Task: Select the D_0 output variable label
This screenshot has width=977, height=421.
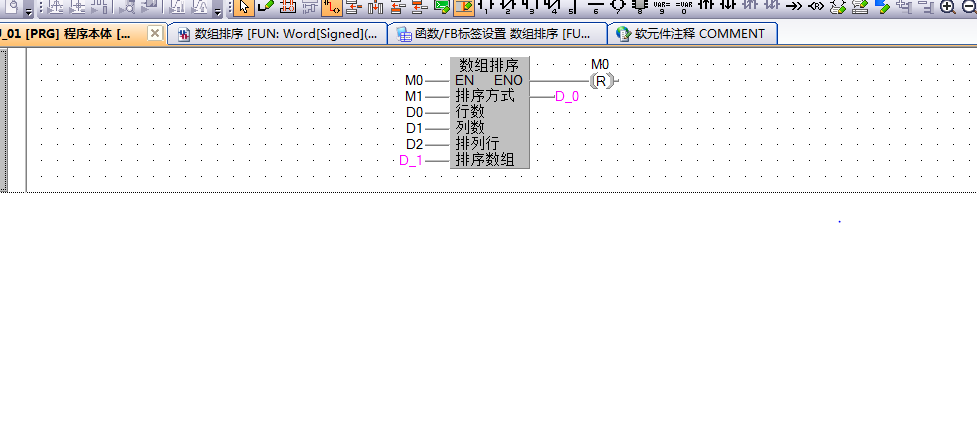Action: (567, 97)
